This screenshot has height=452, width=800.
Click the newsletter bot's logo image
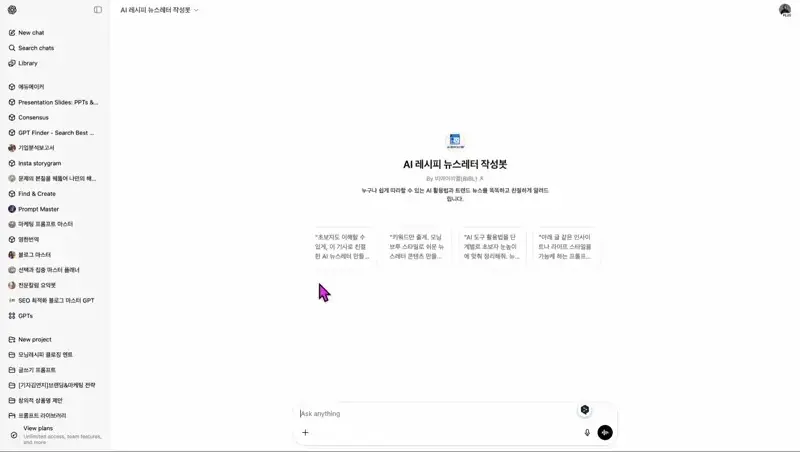455,140
